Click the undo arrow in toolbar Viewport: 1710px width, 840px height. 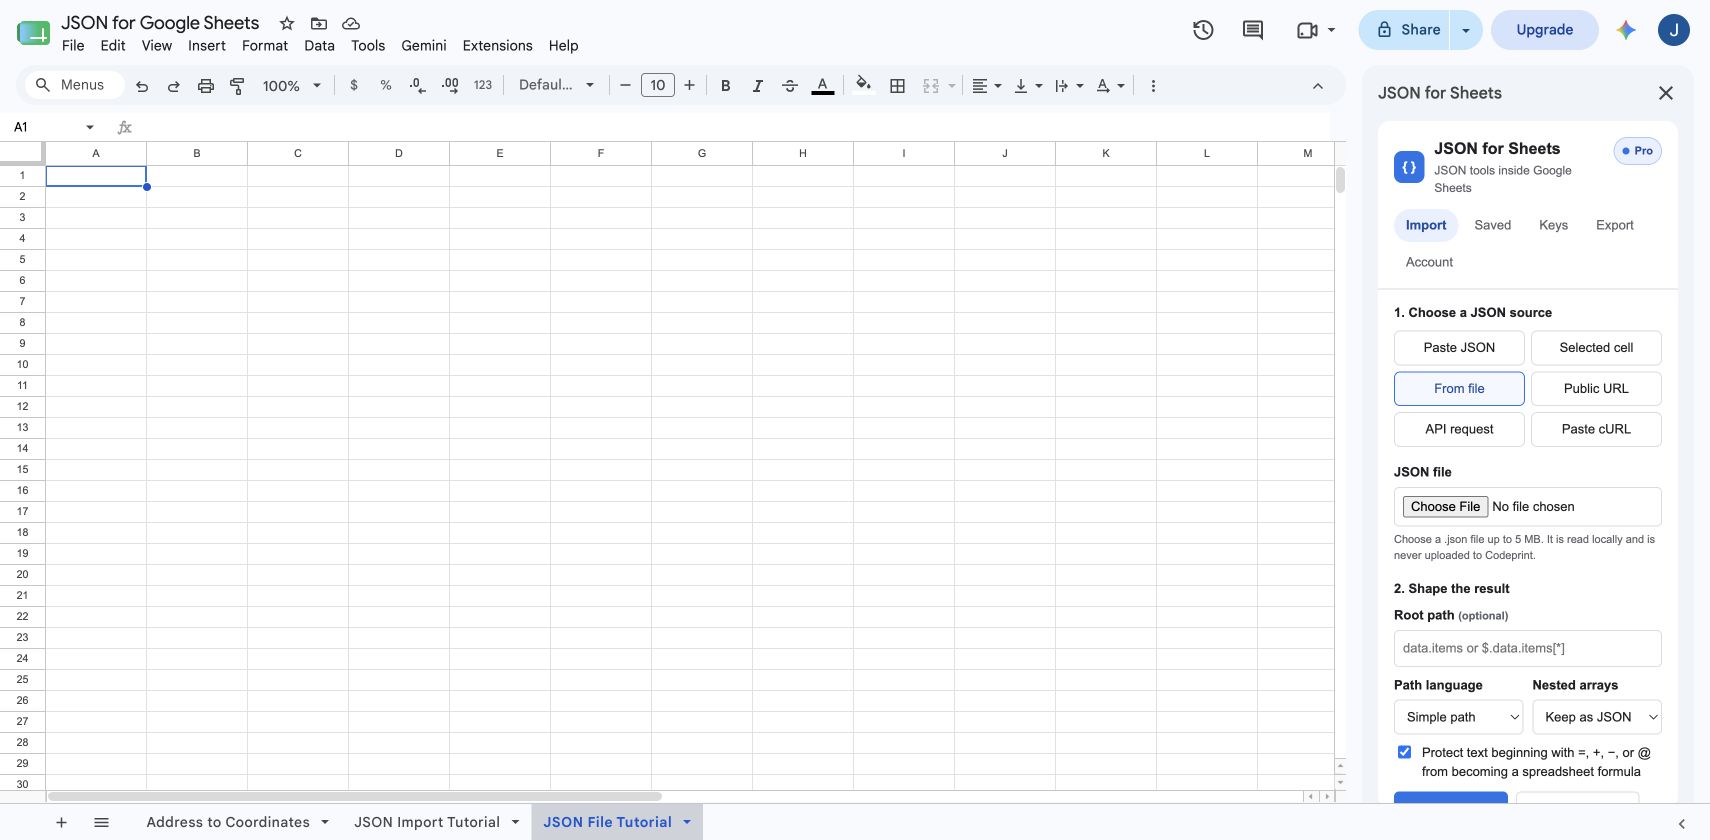[142, 86]
